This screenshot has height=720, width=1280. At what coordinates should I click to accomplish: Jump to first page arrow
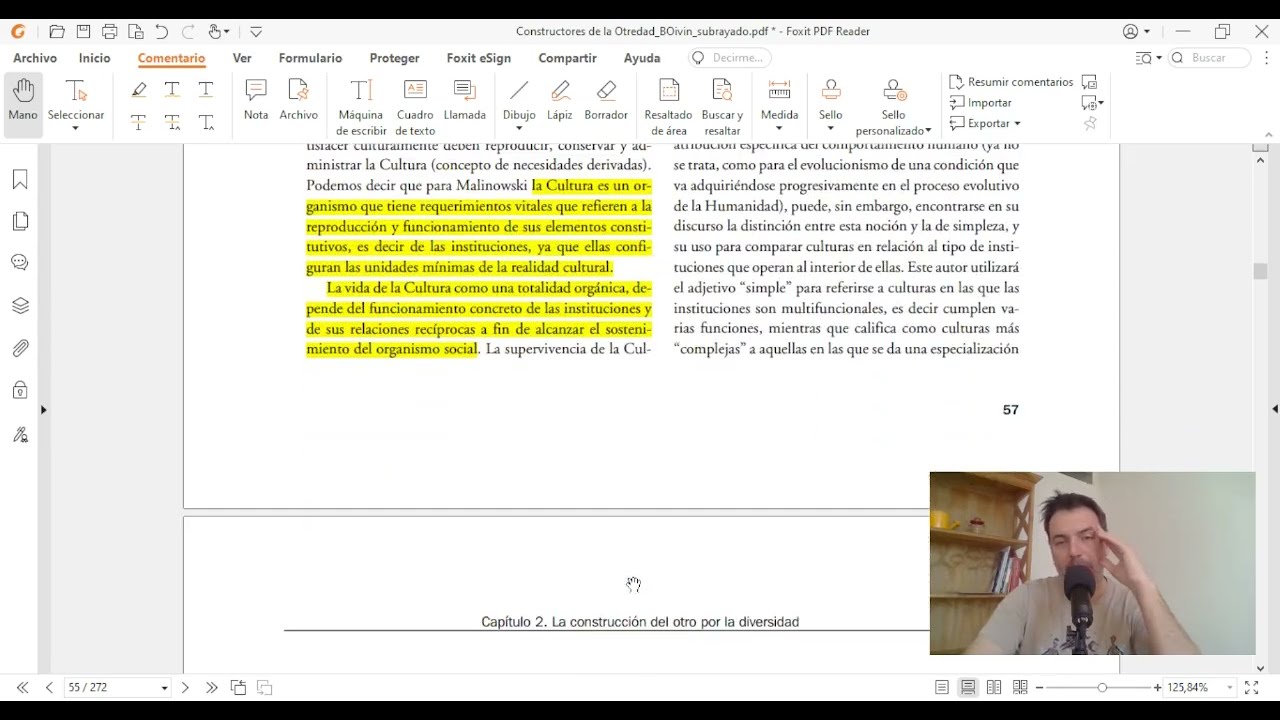(22, 688)
